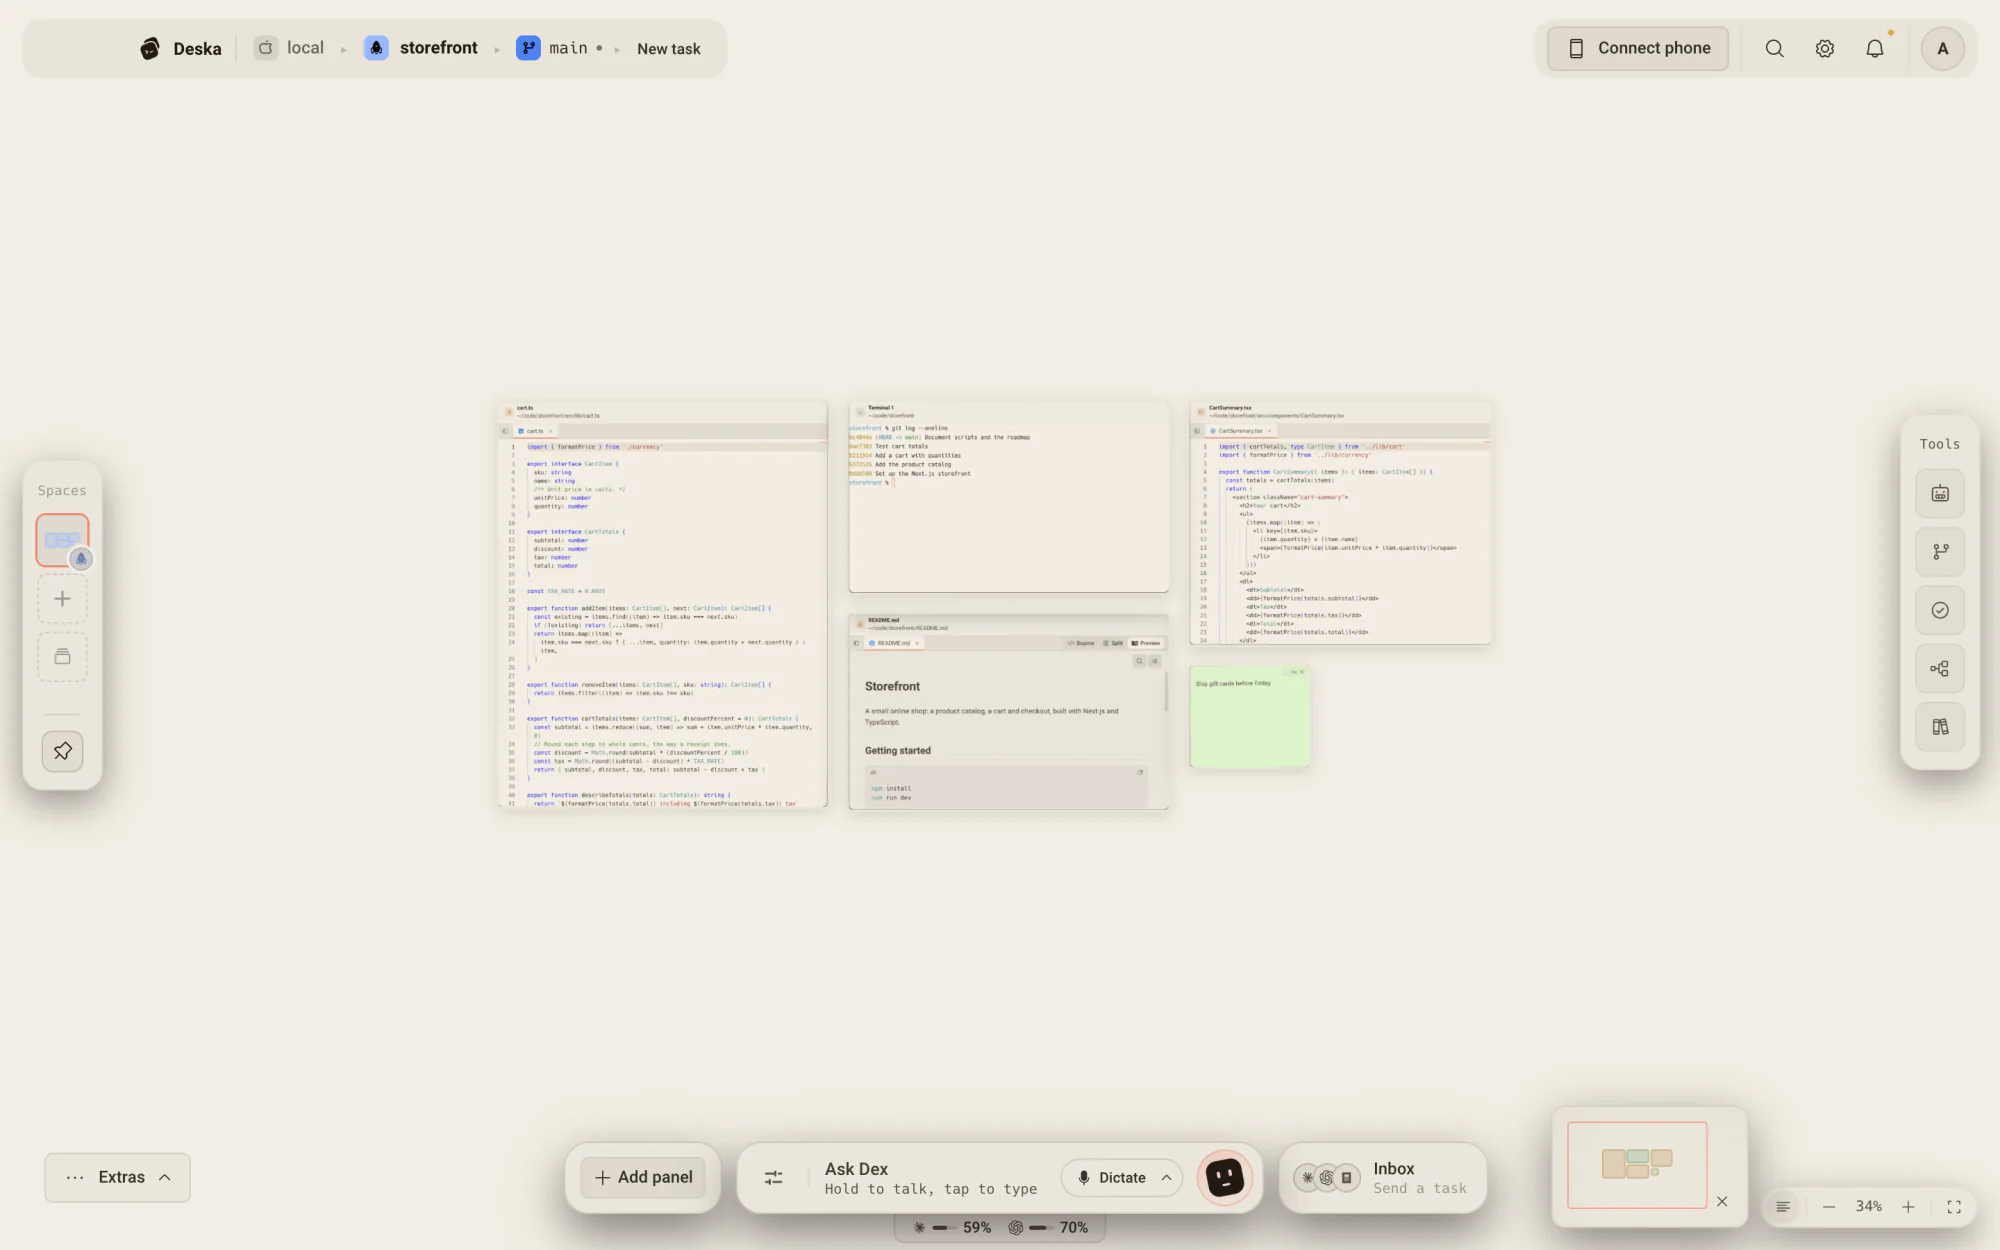Viewport: 2000px width, 1250px height.
Task: Click the Ask Dex input area
Action: click(930, 1178)
